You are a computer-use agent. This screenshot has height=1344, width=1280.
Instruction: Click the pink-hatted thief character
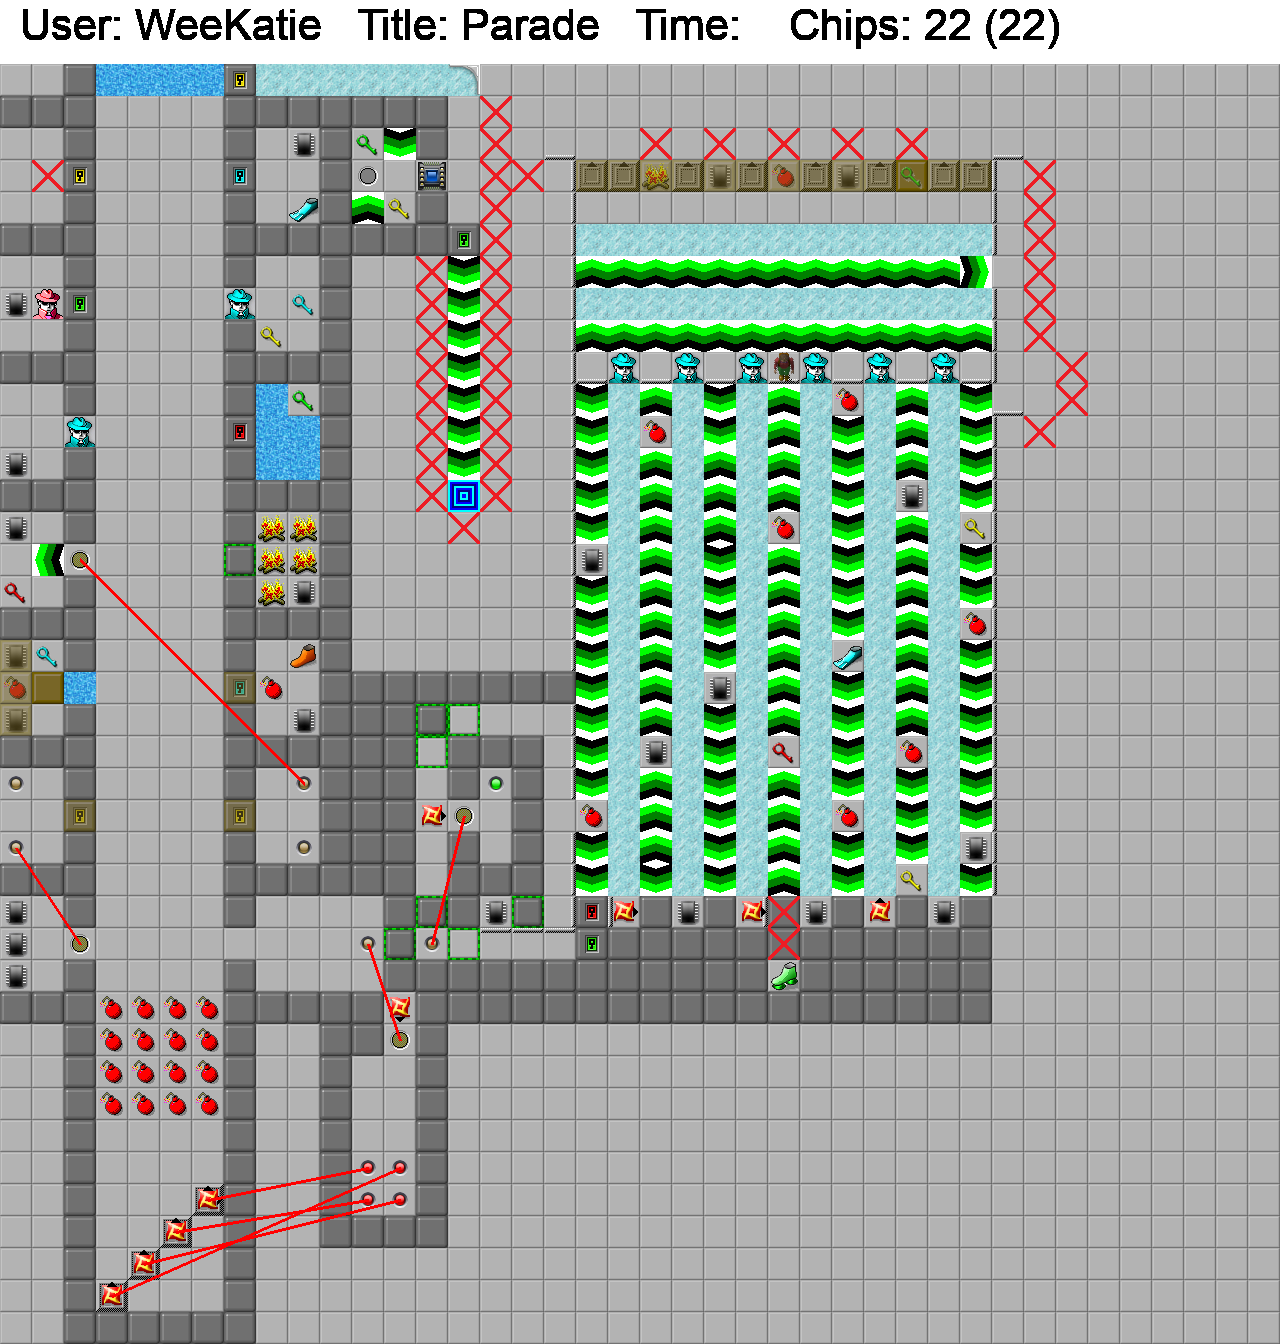[47, 303]
